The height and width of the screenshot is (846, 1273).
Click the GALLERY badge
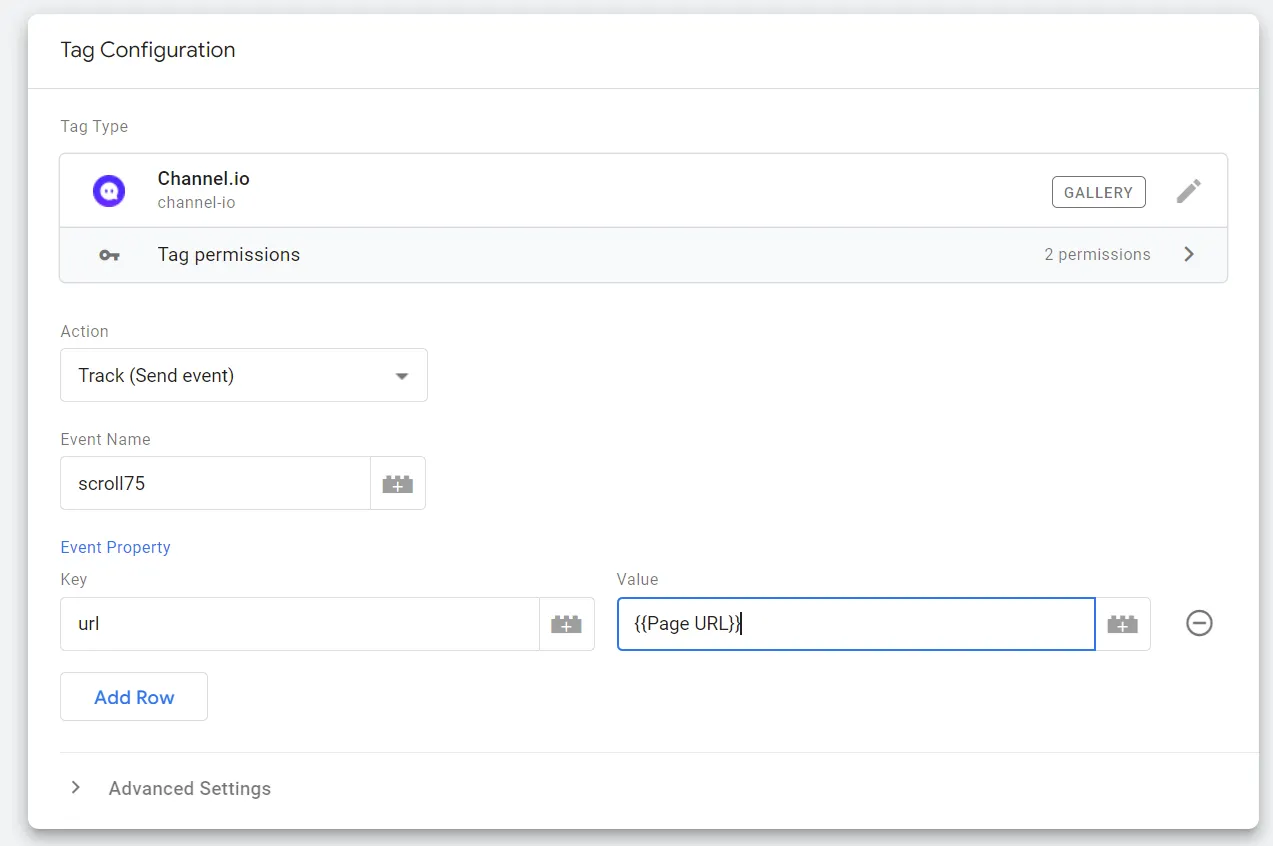(1098, 192)
